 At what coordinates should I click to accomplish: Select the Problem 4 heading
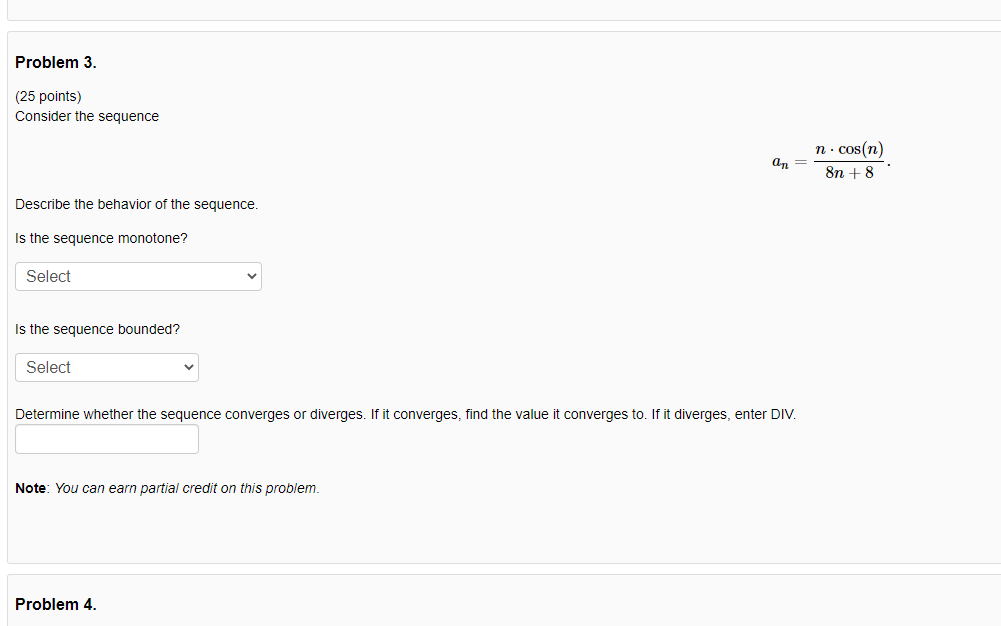coord(56,604)
